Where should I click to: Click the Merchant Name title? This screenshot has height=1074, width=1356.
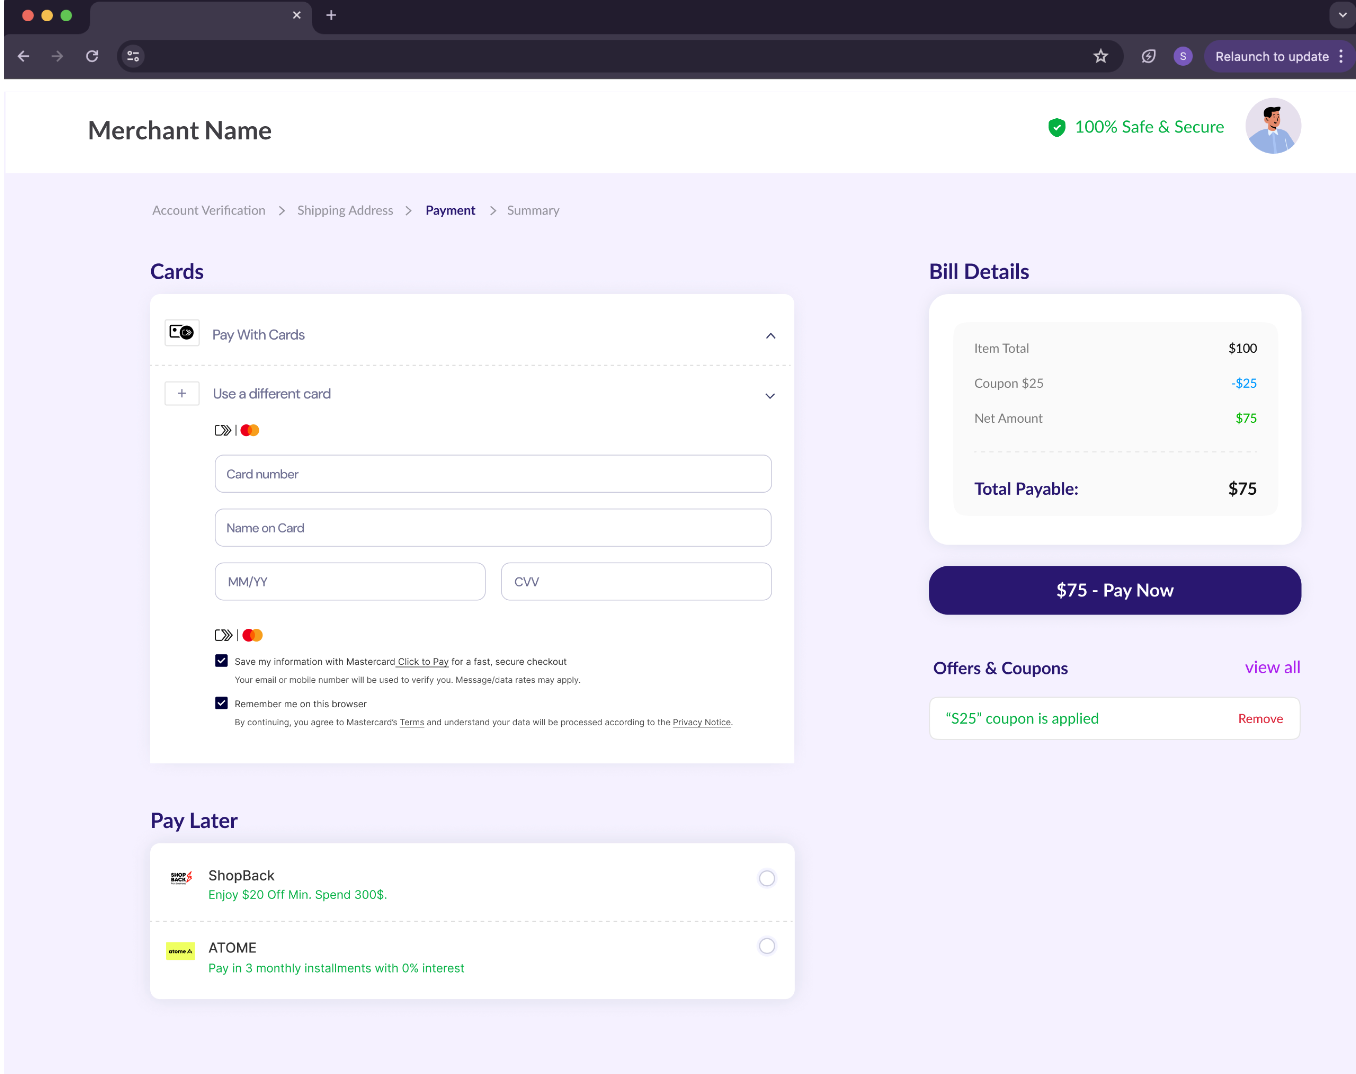point(180,130)
